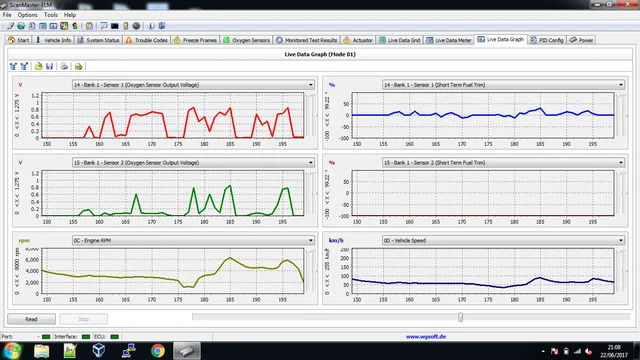Click the Interface status indicator
This screenshot has height=360, width=640.
coord(86,337)
